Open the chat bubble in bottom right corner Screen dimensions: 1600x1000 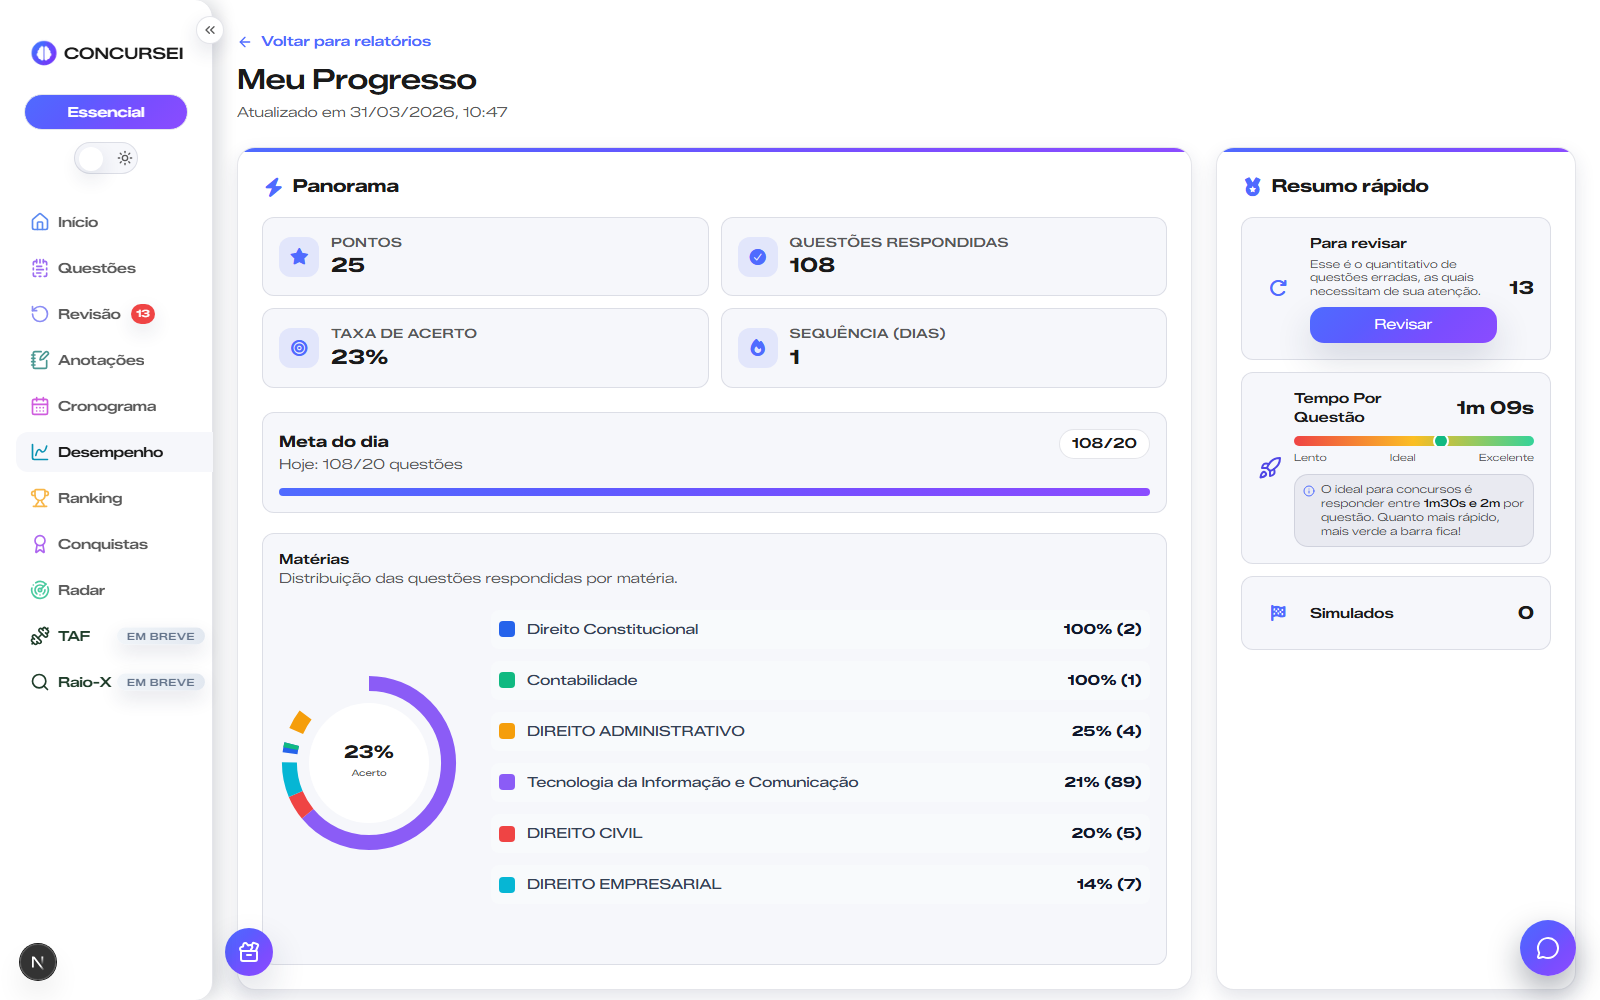[x=1546, y=947]
